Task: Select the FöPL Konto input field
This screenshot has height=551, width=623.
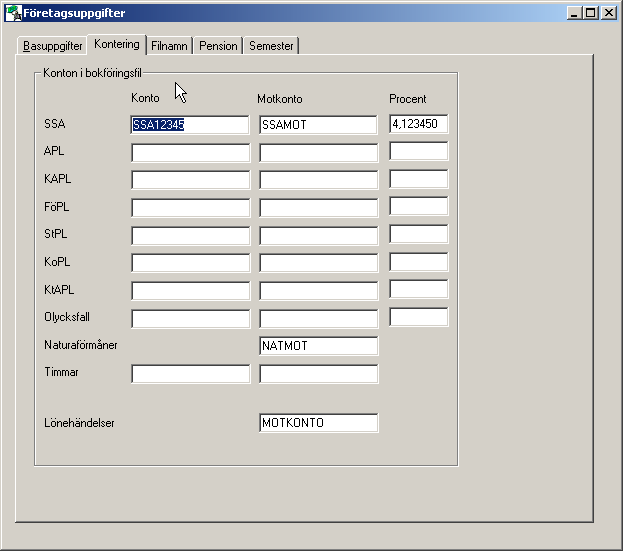Action: pos(190,208)
